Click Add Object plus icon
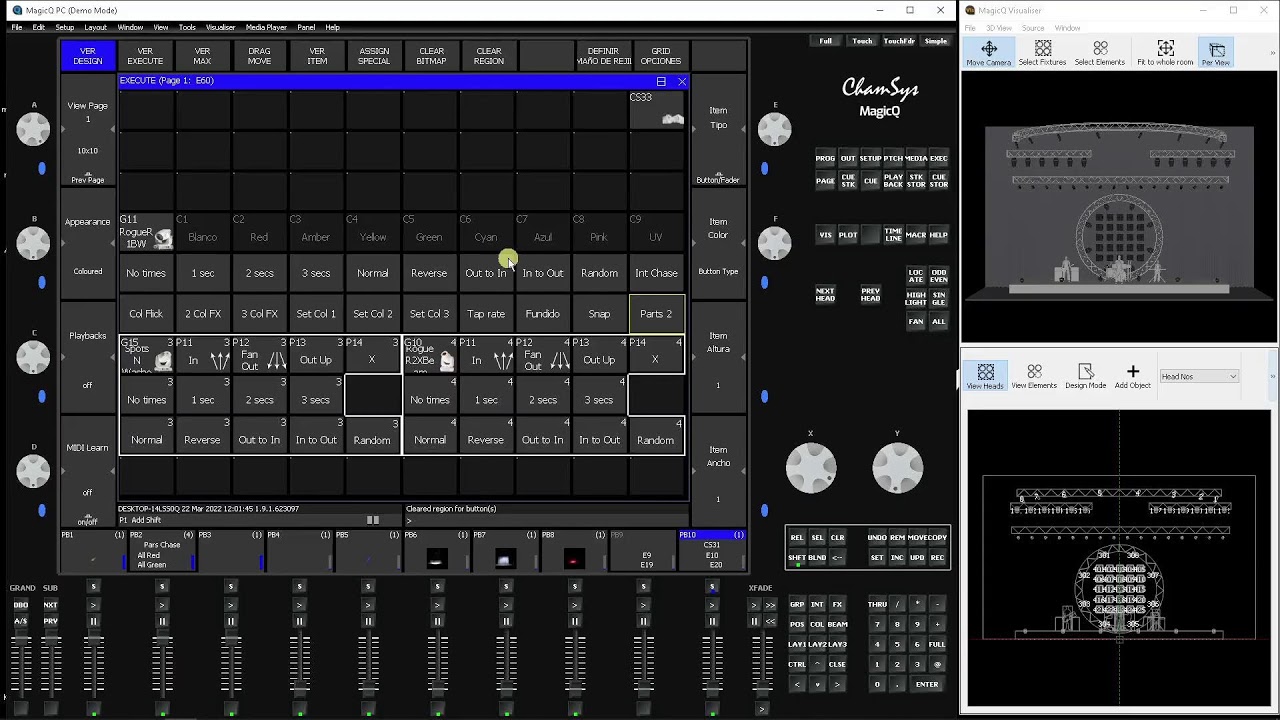Screen dimensions: 1280x720 pyautogui.click(x=1132, y=376)
